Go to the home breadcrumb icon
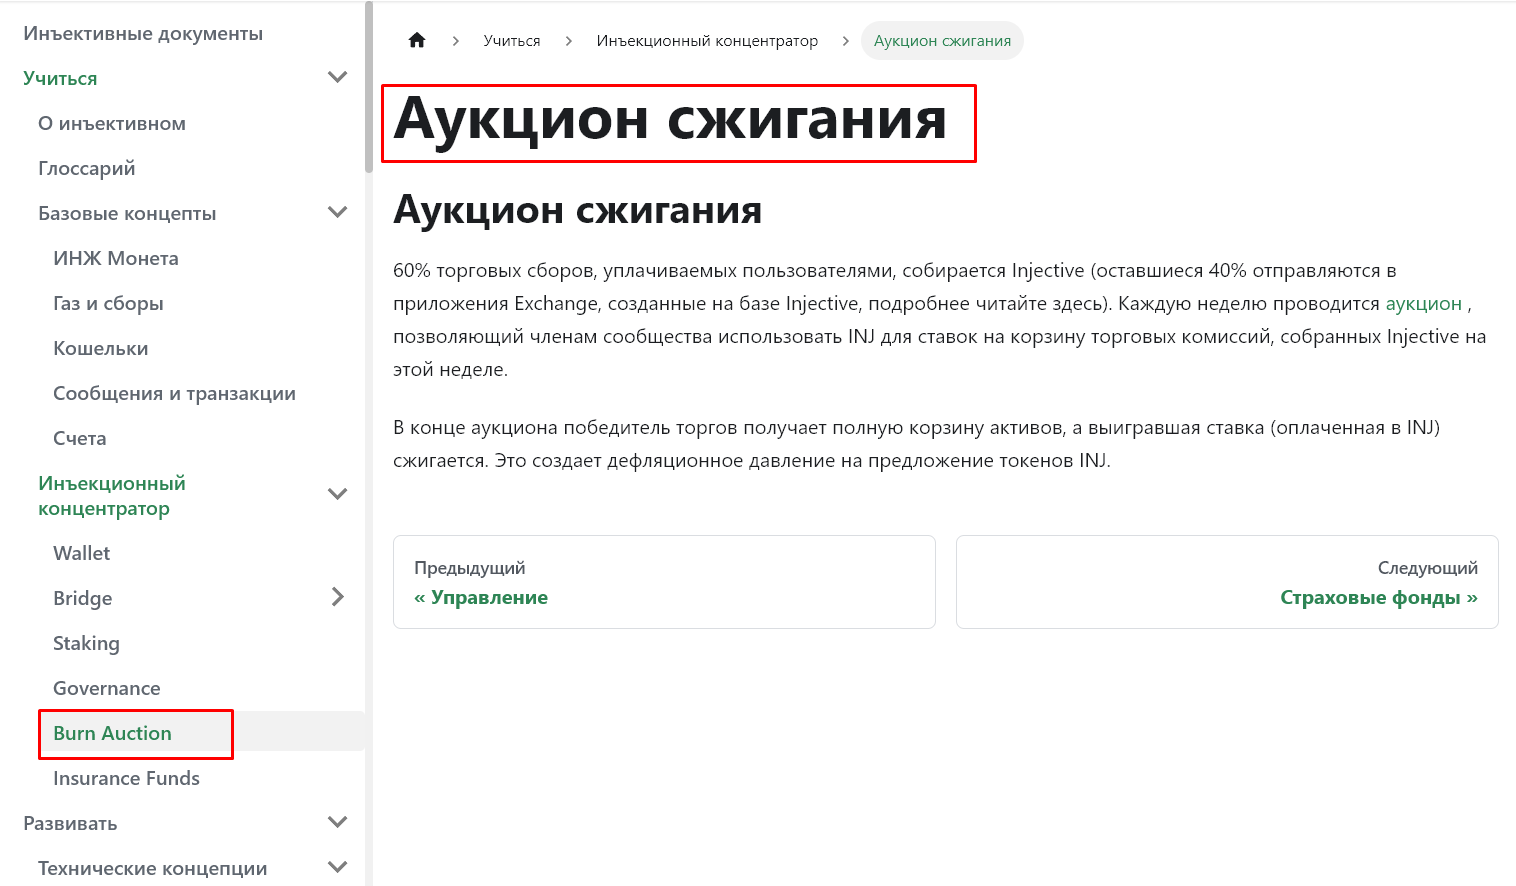 point(417,40)
